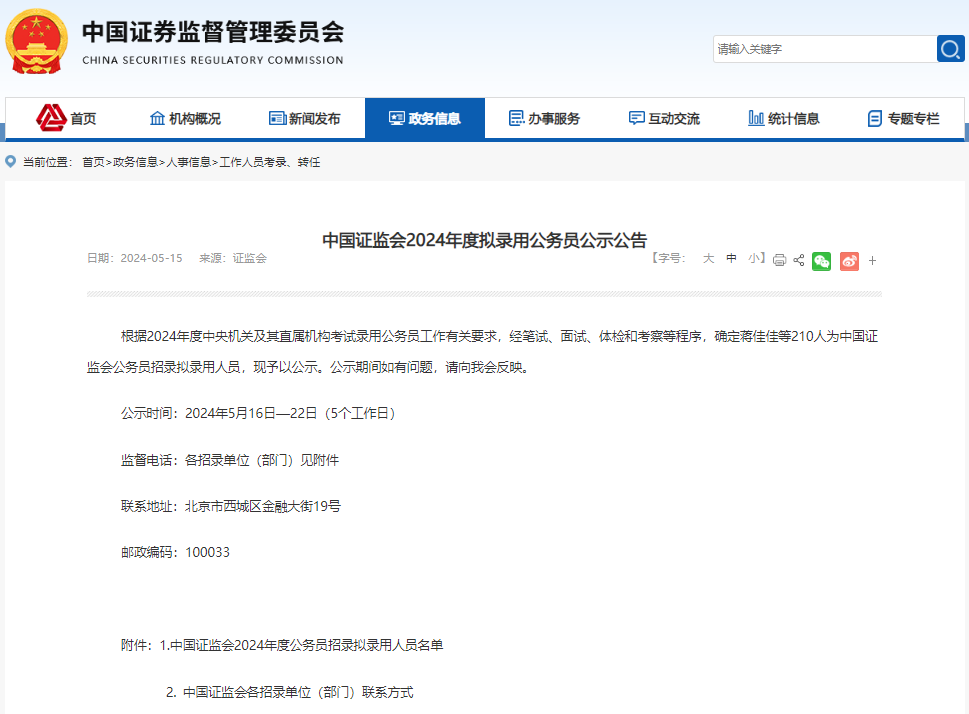Screen dimensions: 969x714
Task: Click the bar-chart icon beside 统计信息
Action: pyautogui.click(x=756, y=117)
